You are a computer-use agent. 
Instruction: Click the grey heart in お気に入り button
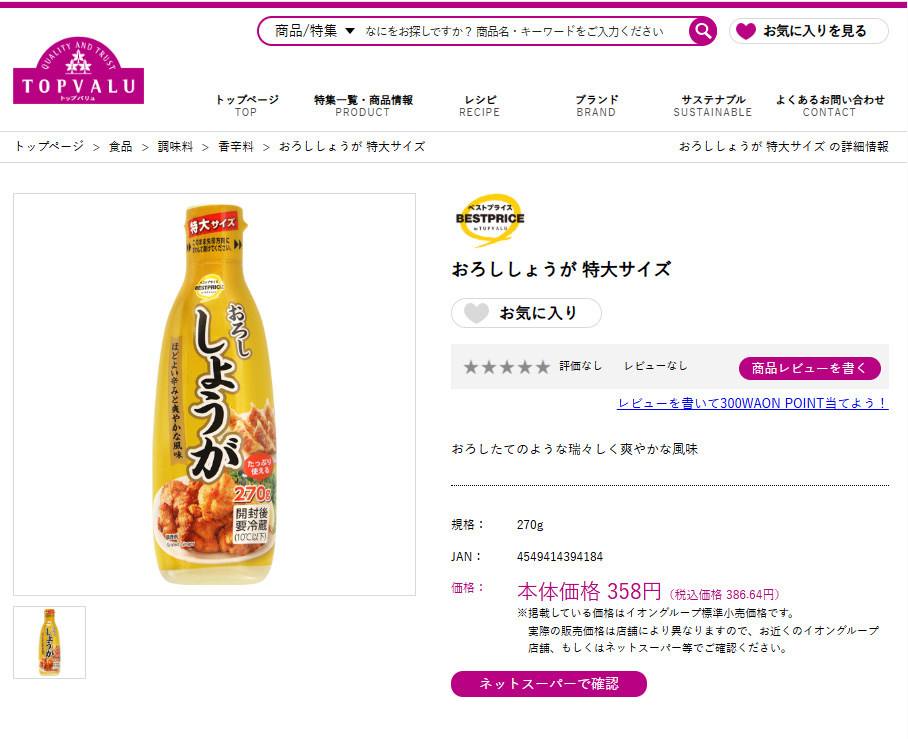click(x=476, y=313)
